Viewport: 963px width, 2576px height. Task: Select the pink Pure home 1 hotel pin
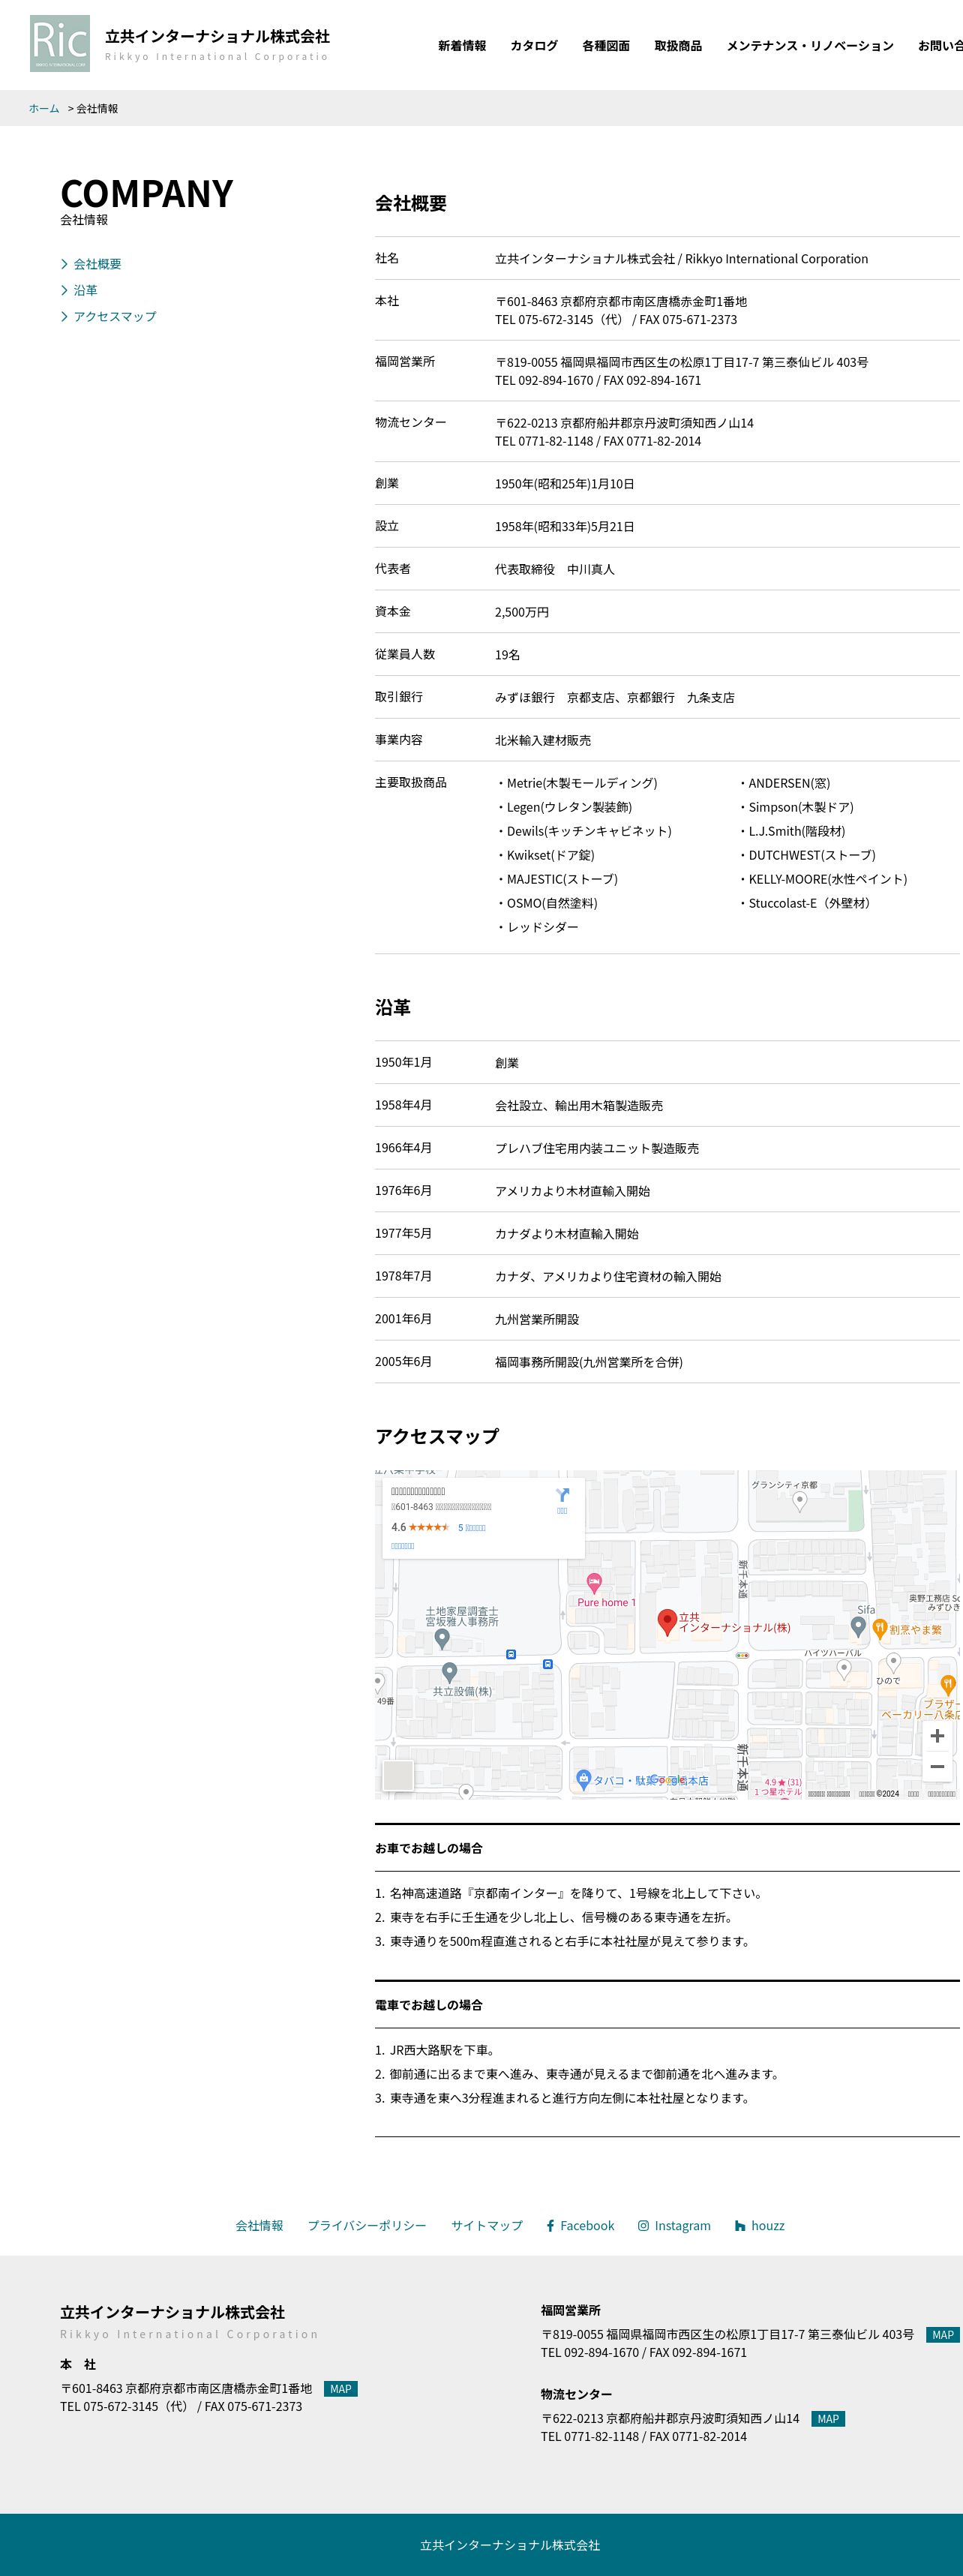[x=594, y=1583]
